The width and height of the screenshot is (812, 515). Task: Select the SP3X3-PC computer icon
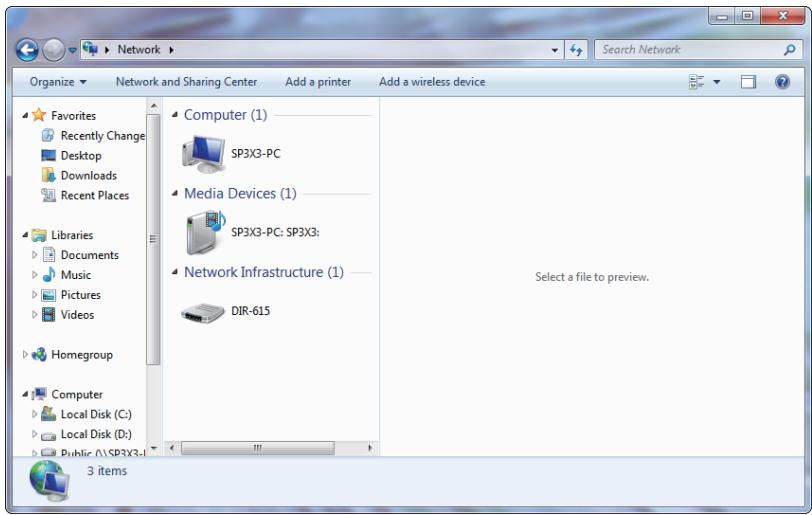click(204, 154)
